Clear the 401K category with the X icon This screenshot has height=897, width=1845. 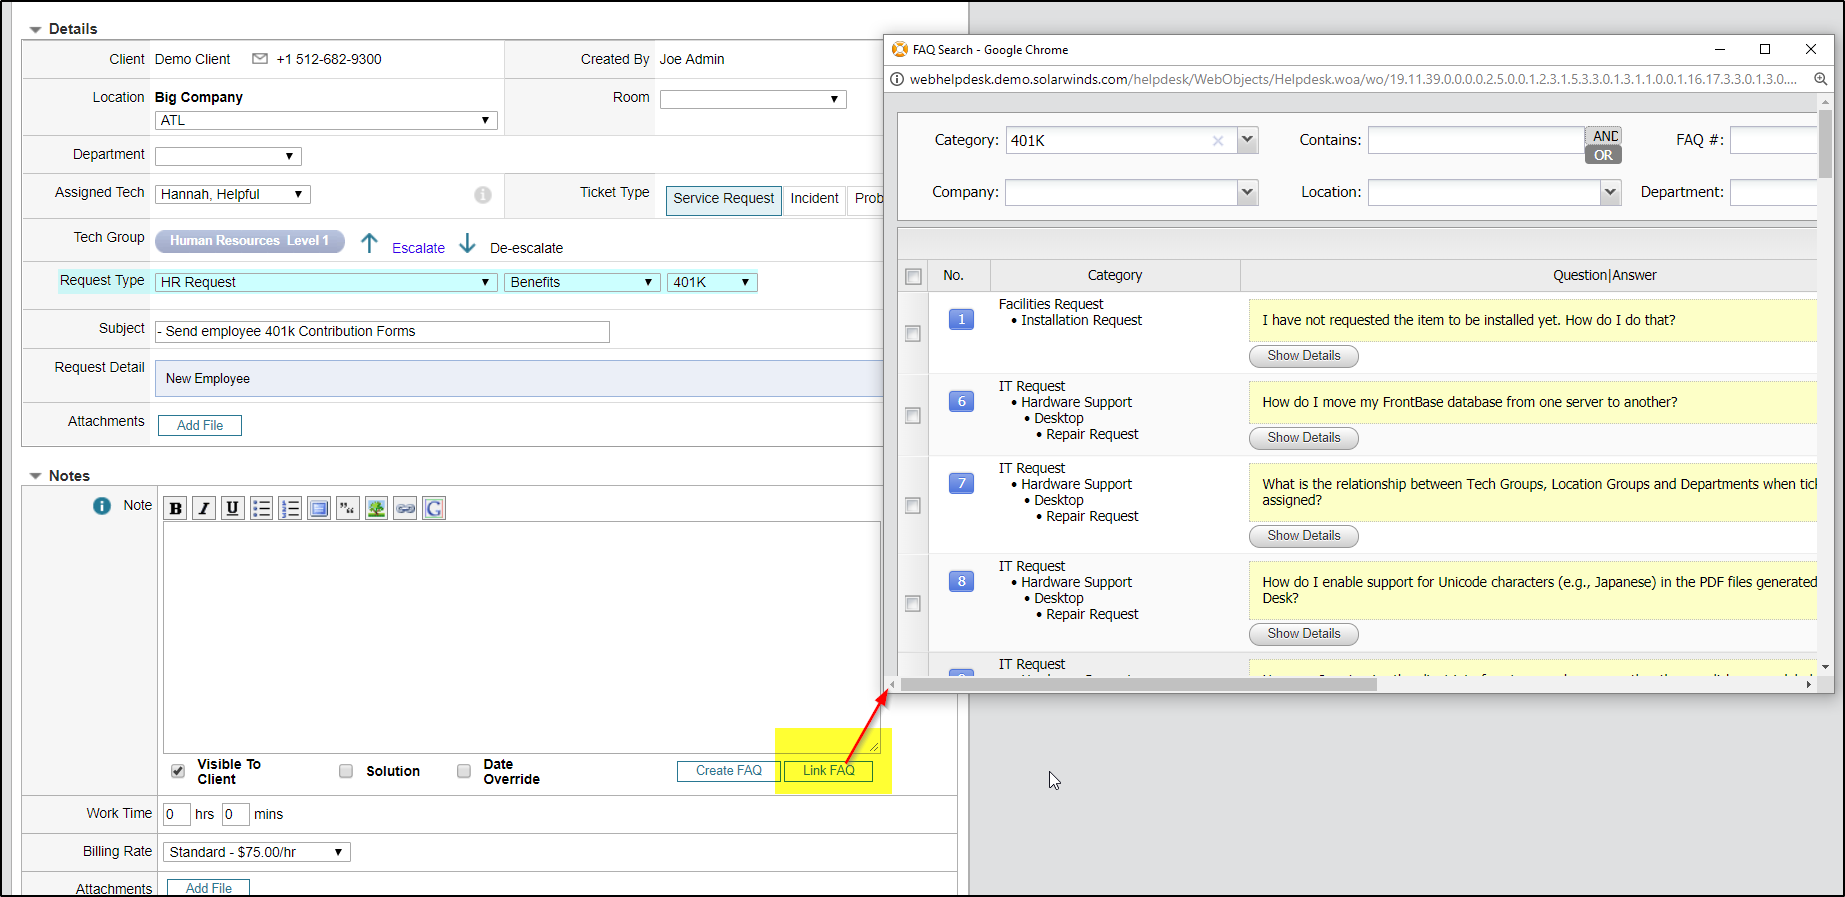1218,141
